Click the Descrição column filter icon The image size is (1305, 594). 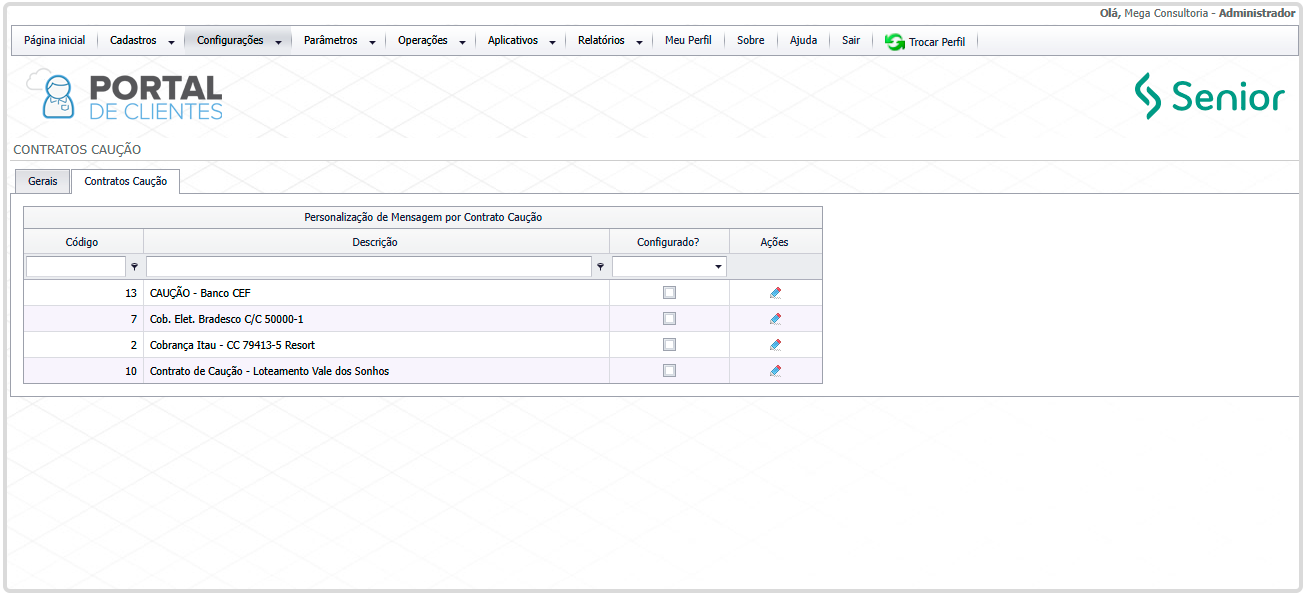[x=600, y=267]
